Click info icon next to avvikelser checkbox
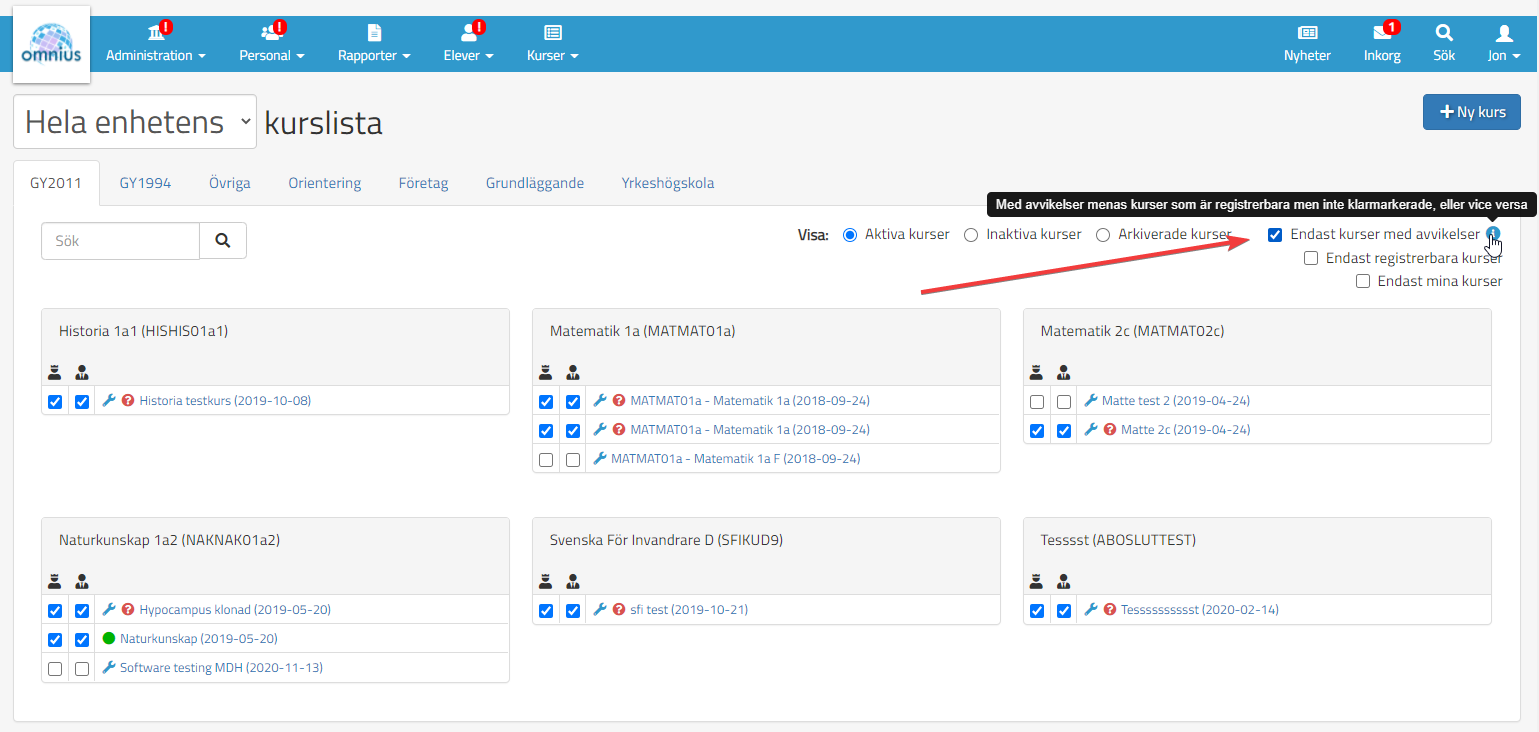The height and width of the screenshot is (732, 1539). (x=1493, y=235)
